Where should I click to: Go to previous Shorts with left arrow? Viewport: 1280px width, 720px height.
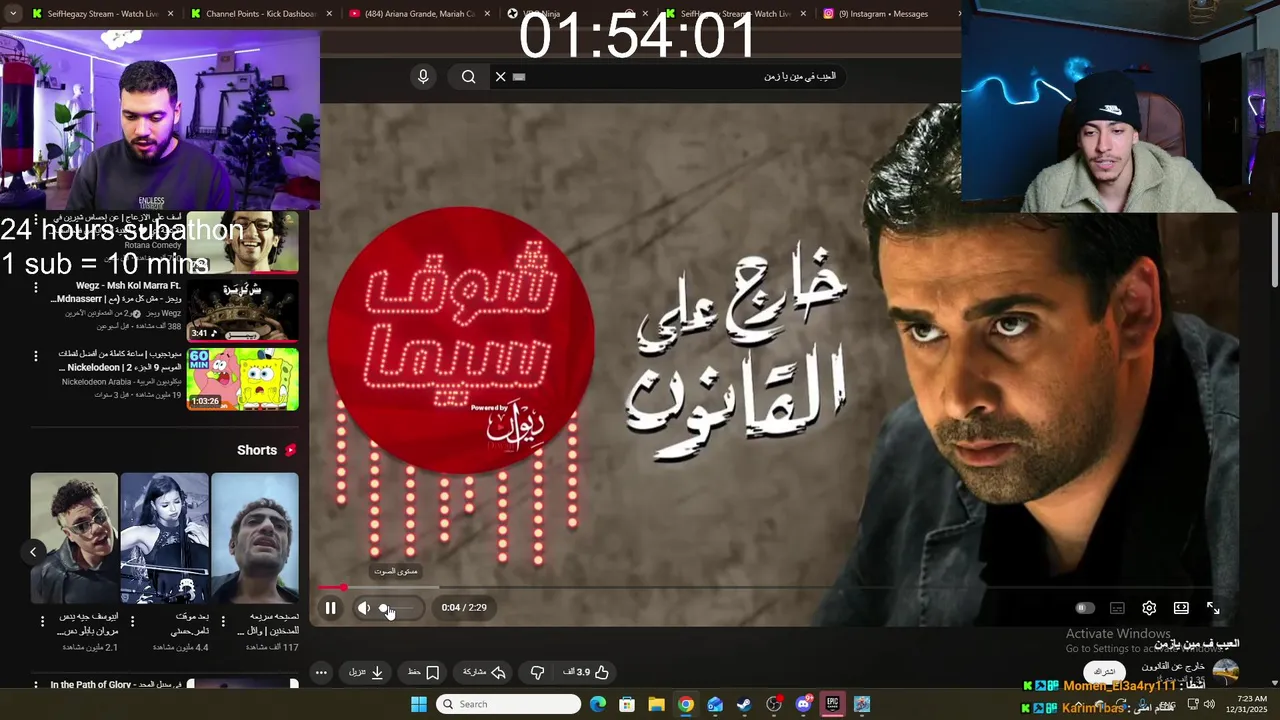click(33, 552)
